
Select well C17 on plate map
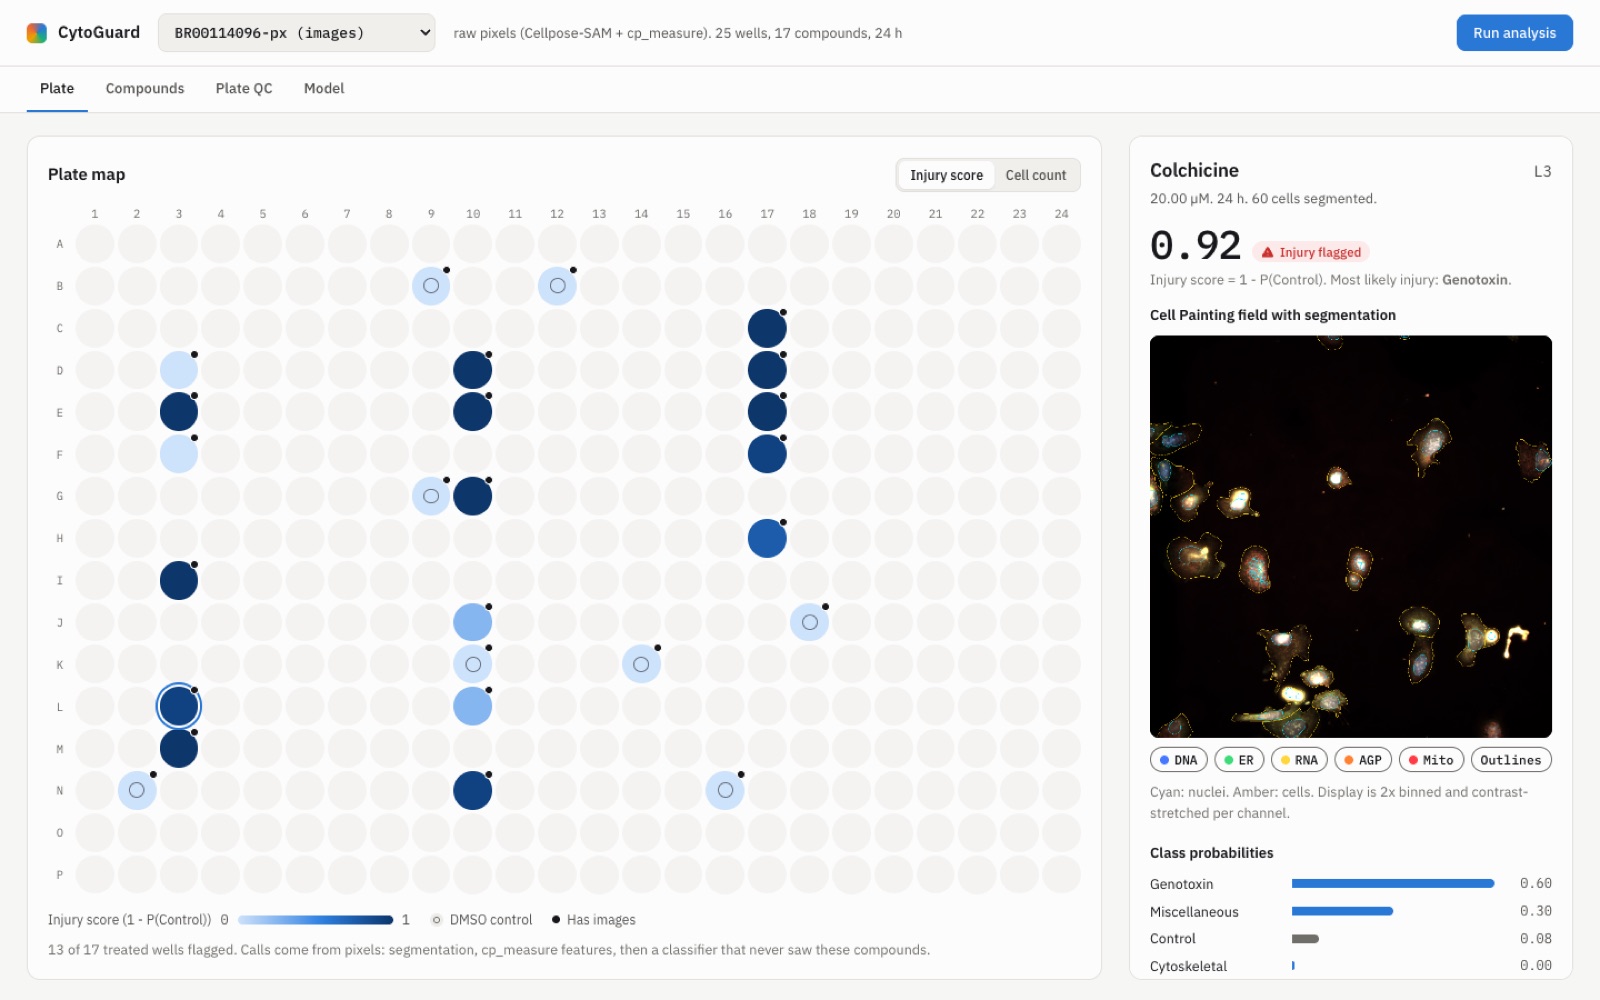pos(767,328)
